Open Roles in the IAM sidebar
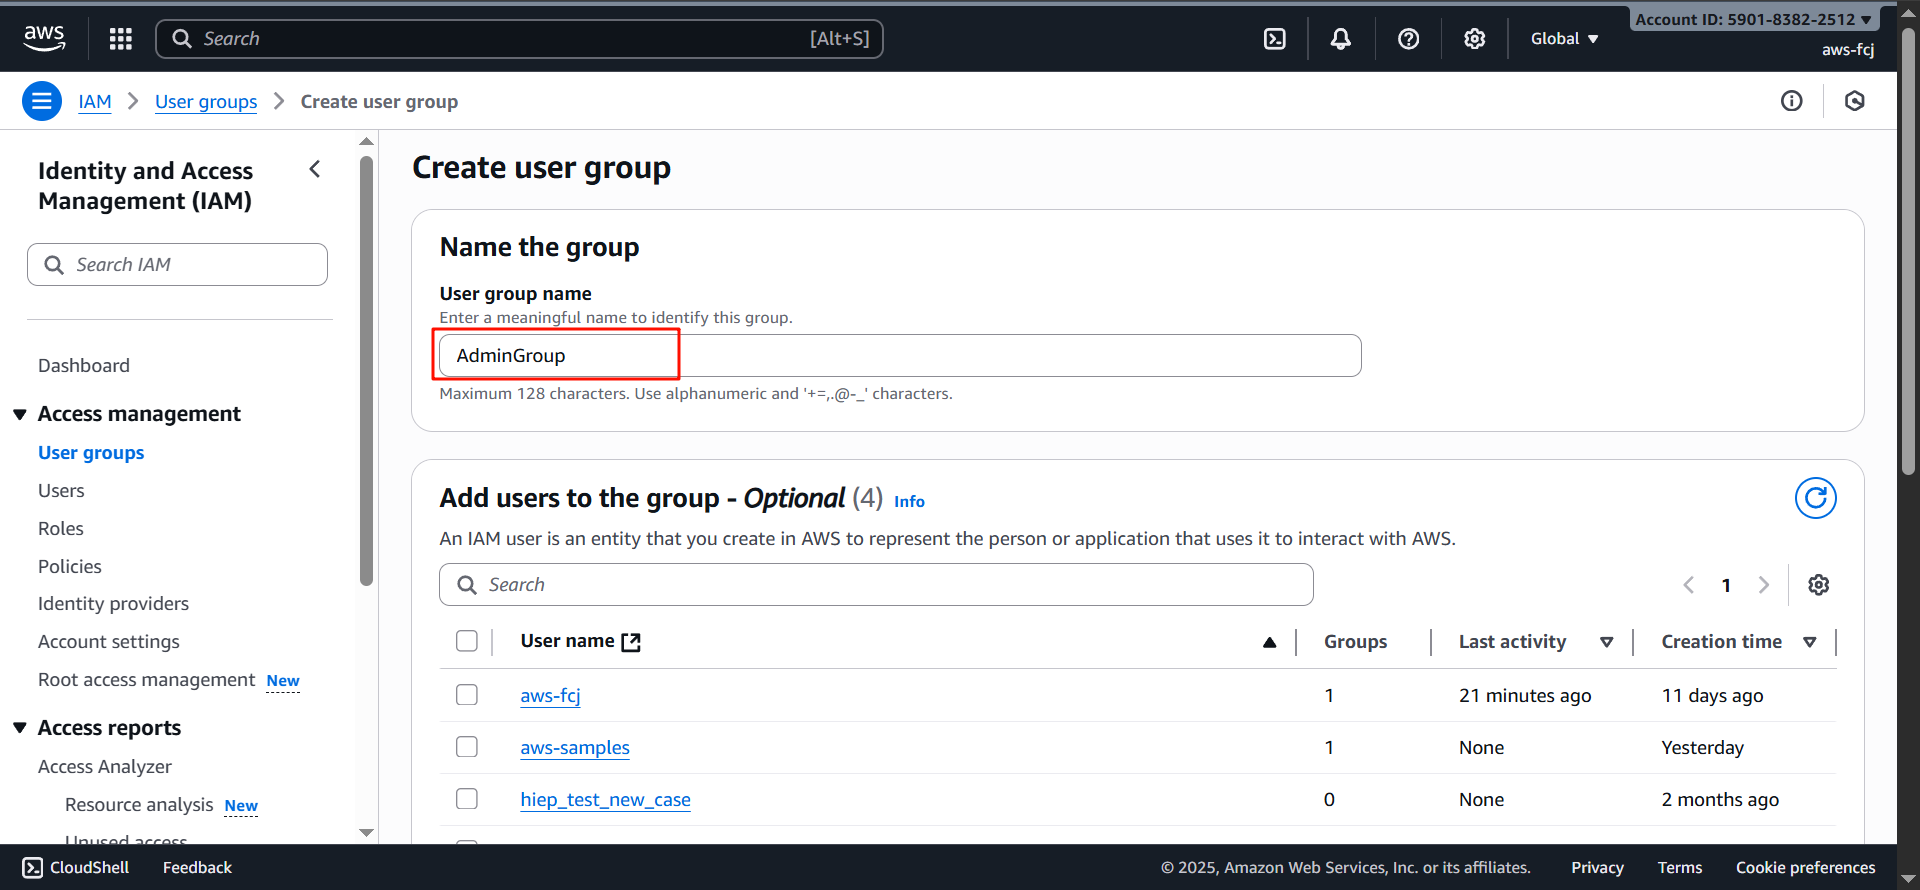1920x890 pixels. [61, 529]
